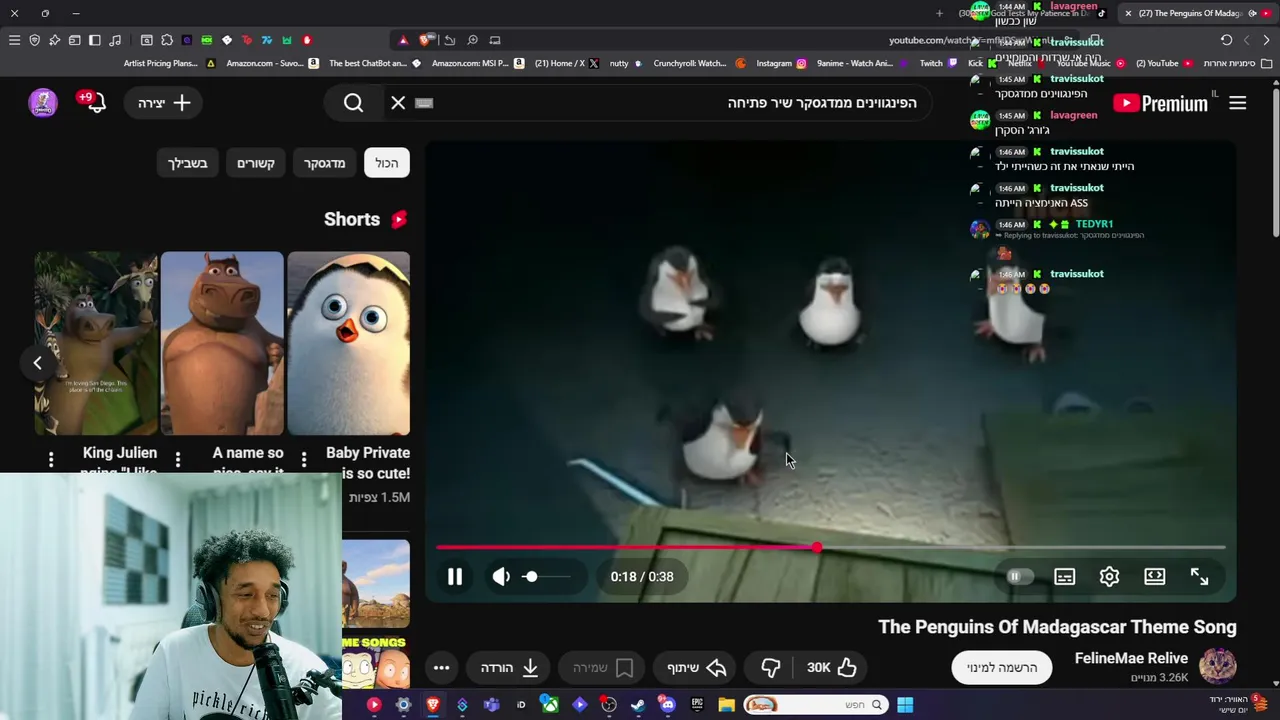Image resolution: width=1280 pixels, height=720 pixels.
Task: Open options for 'A name so' Short
Action: pos(178,459)
